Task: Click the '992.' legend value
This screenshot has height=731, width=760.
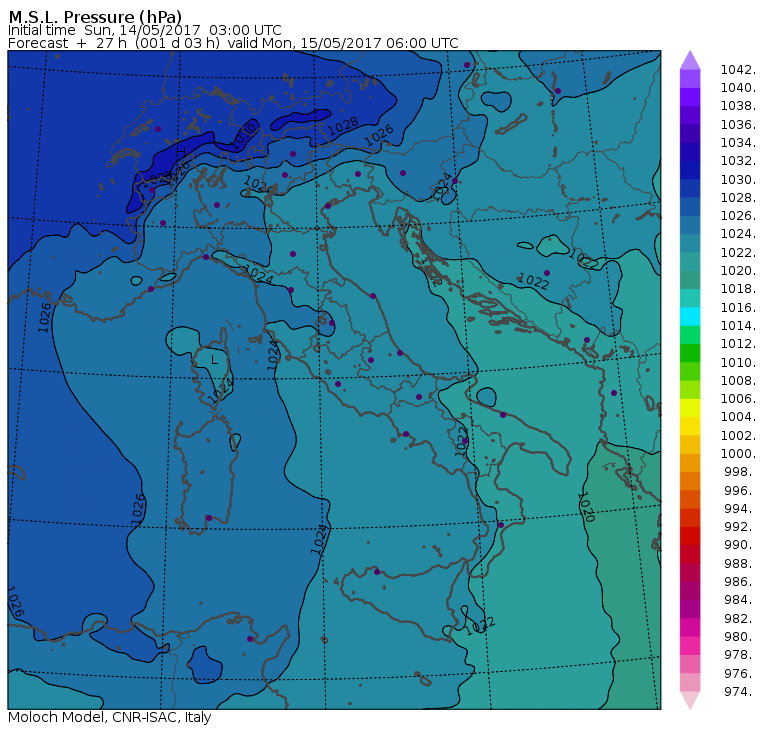Action: (x=740, y=527)
